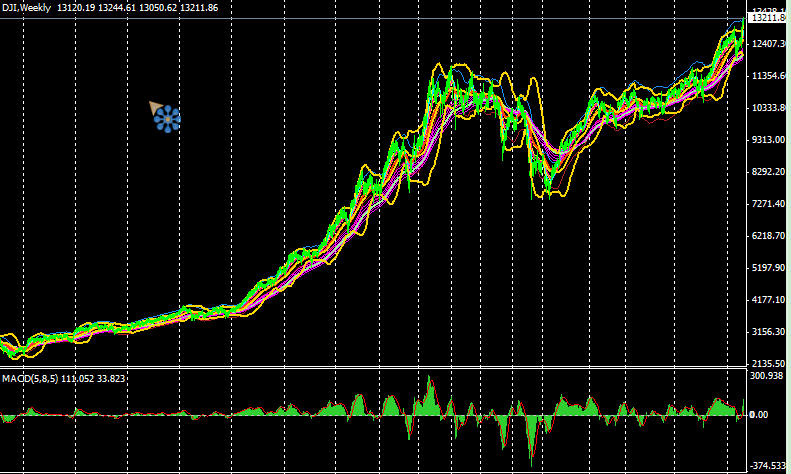Click the DJI,Weekly chart symbol label

(x=26, y=8)
